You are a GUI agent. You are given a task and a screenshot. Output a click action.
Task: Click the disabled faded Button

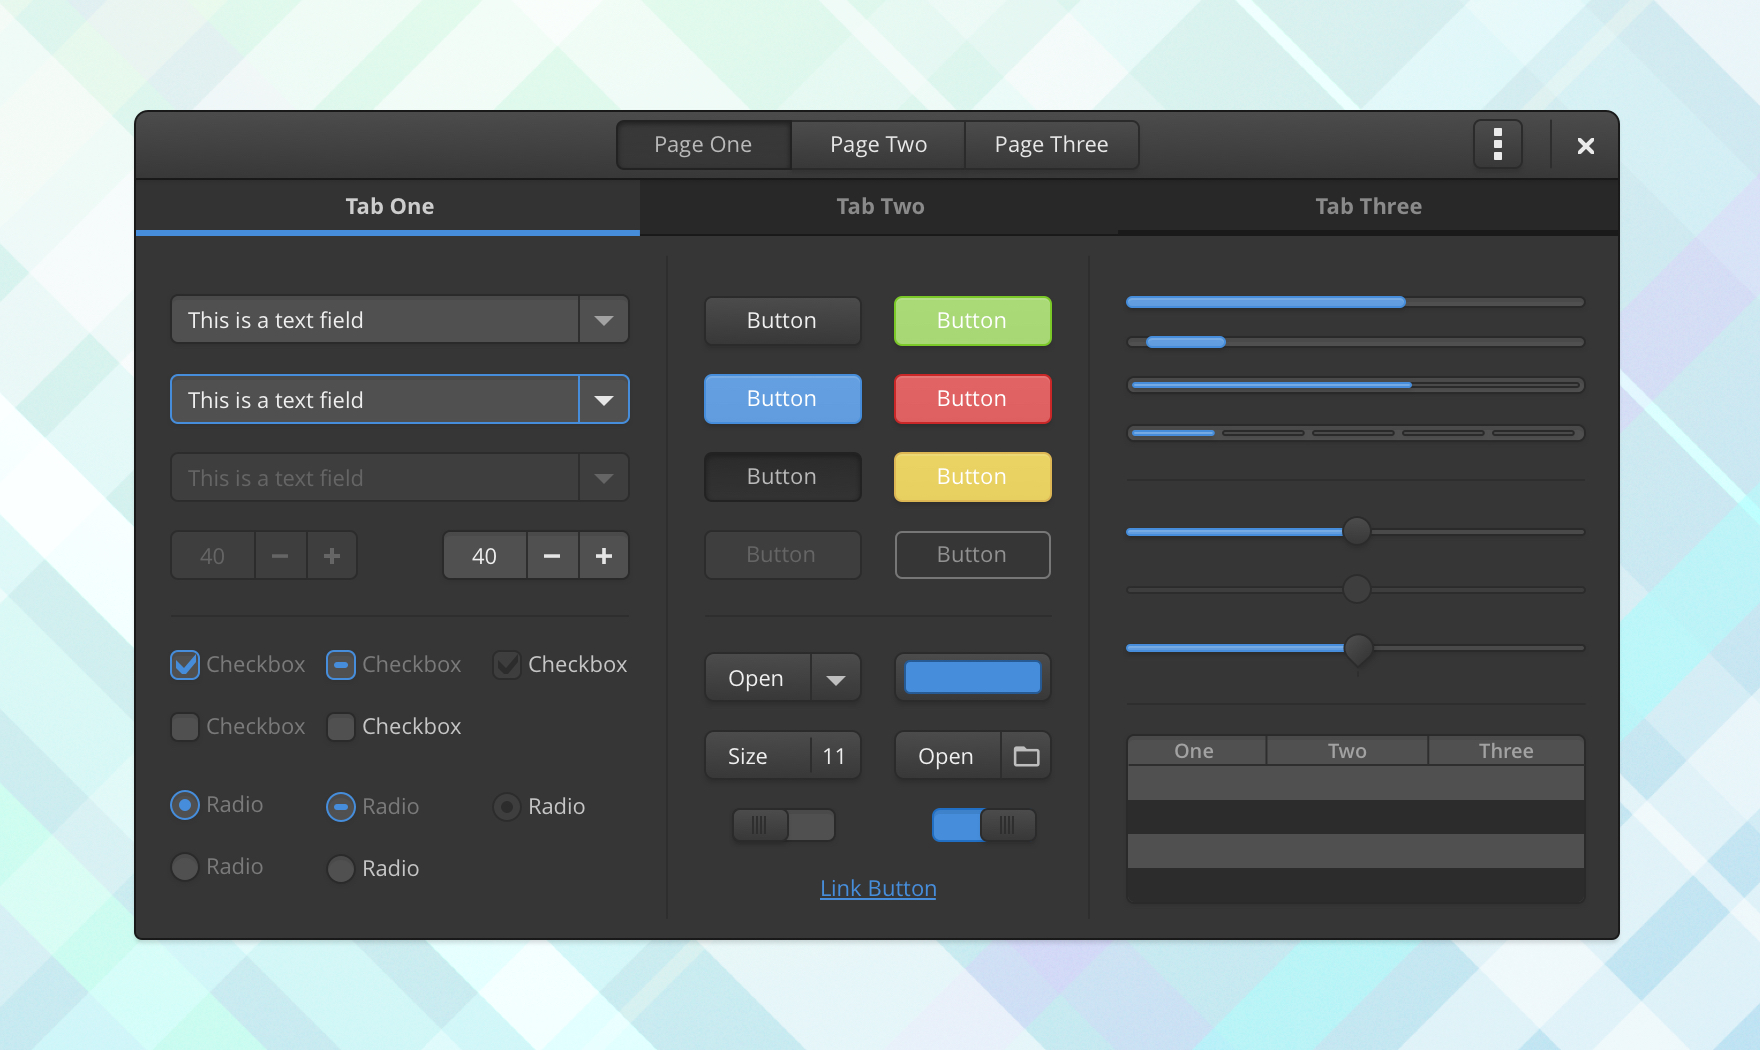(783, 555)
